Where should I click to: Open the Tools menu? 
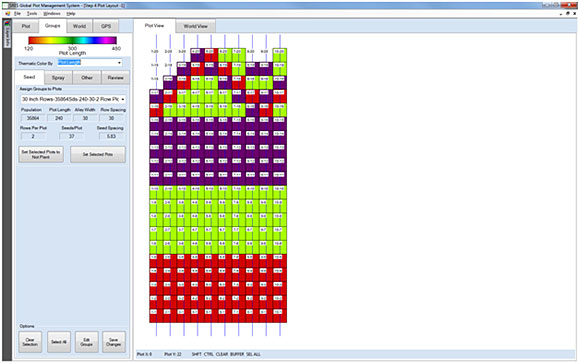pos(32,14)
